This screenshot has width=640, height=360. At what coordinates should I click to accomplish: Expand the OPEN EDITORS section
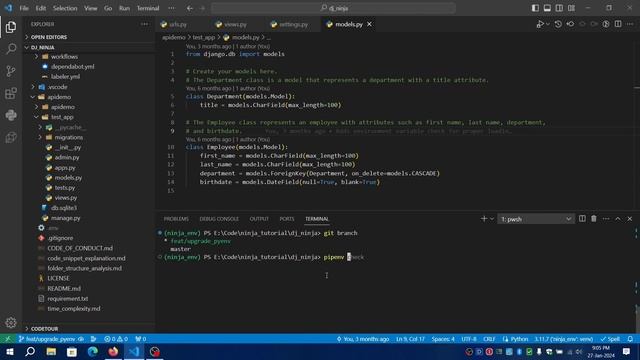(x=48, y=37)
